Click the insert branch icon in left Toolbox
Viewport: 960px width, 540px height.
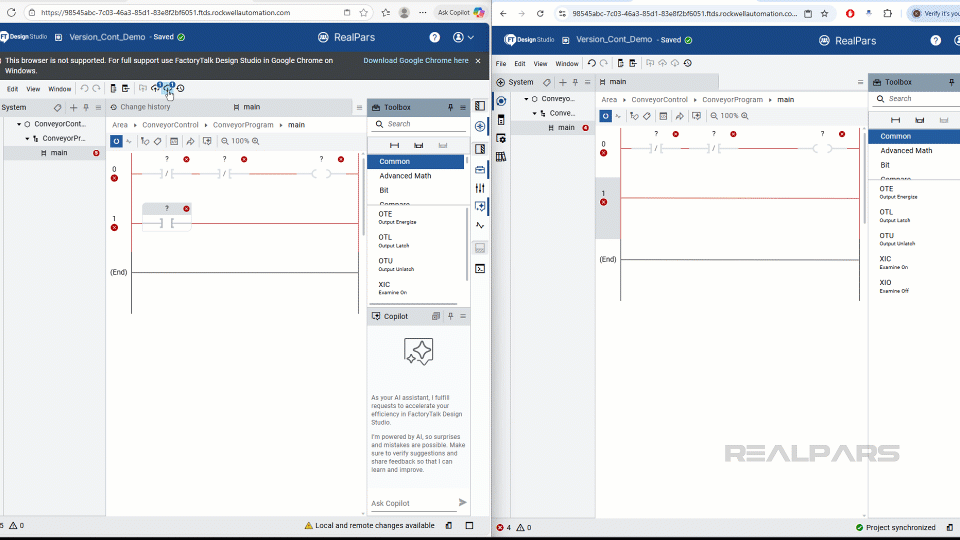(418, 145)
